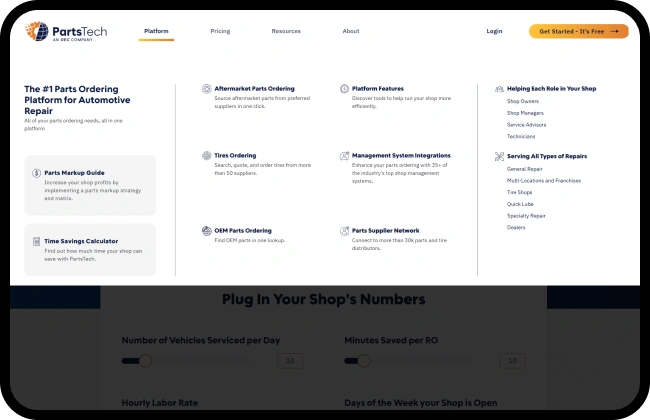Viewport: 650px width, 420px height.
Task: Open the Time Savings Calculator card
Action: click(x=90, y=250)
